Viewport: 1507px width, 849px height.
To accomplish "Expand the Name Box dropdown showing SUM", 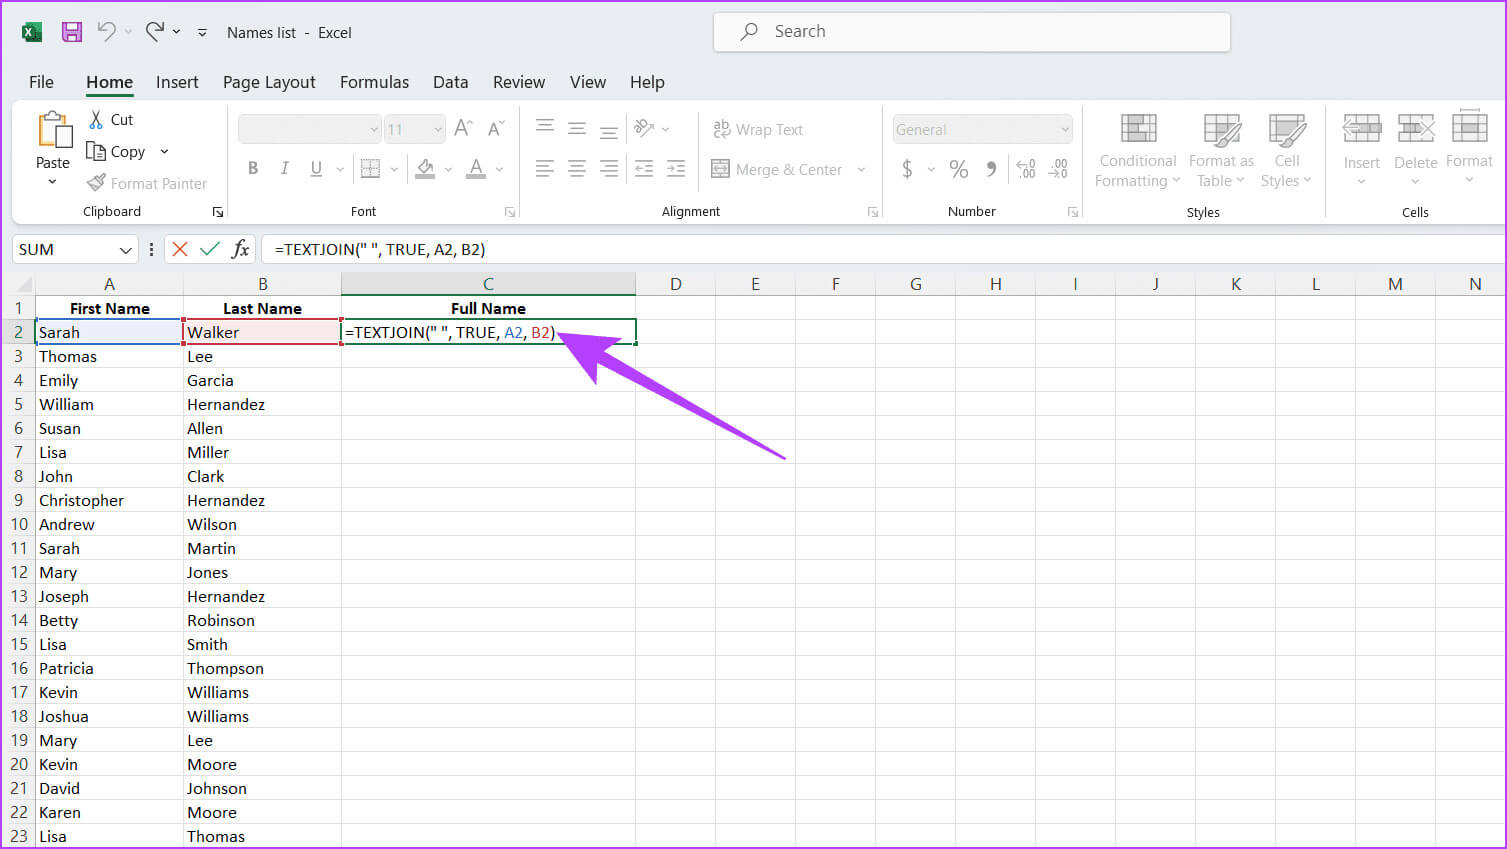I will pyautogui.click(x=126, y=250).
